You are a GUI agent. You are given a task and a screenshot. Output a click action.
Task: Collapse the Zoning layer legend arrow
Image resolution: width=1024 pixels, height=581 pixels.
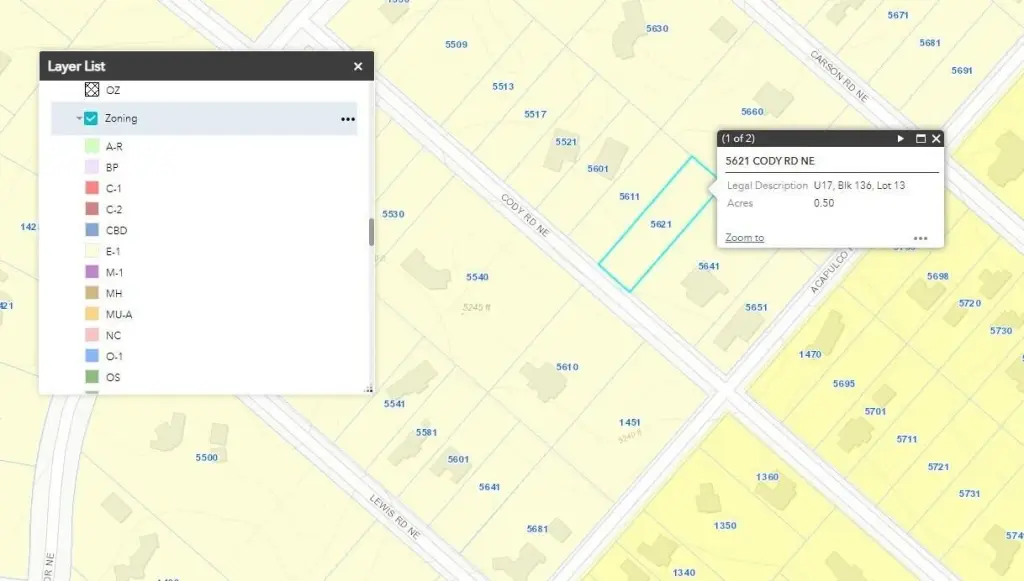click(78, 119)
